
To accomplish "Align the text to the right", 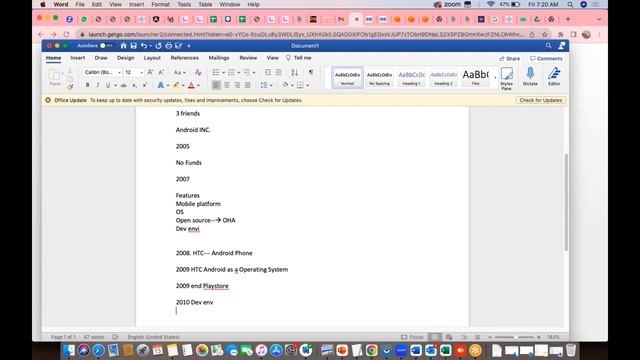I will pyautogui.click(x=237, y=85).
